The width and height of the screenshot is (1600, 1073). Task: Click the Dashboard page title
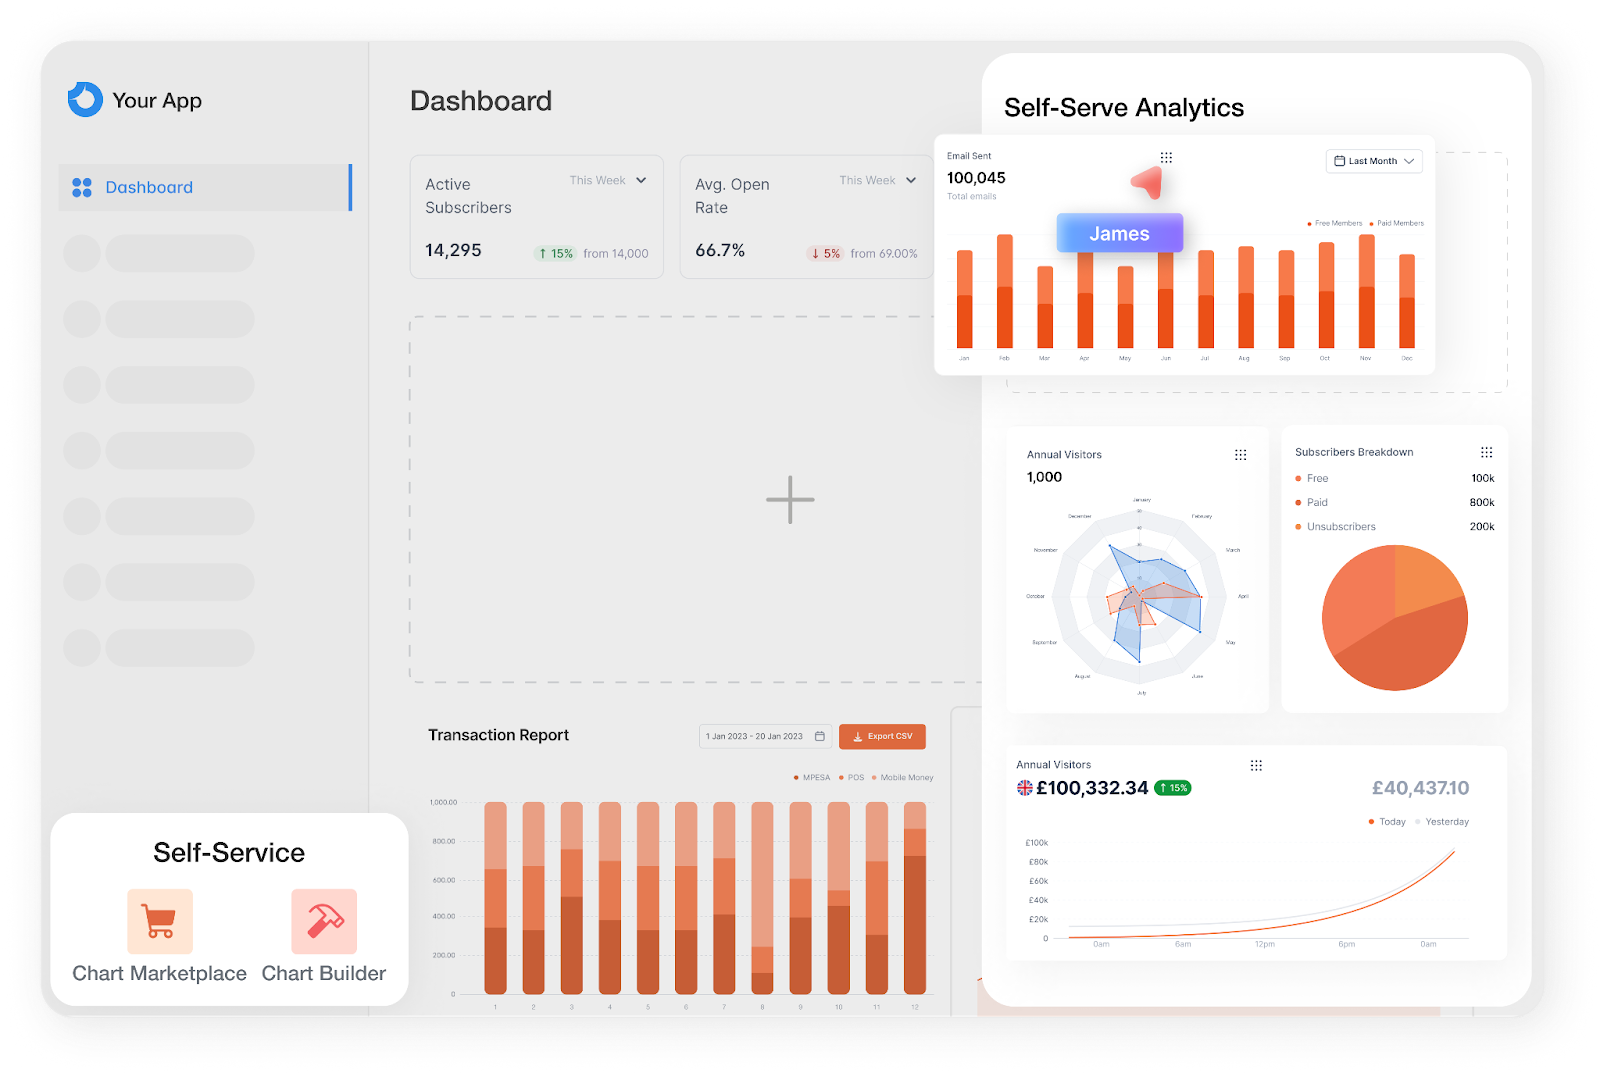click(481, 101)
